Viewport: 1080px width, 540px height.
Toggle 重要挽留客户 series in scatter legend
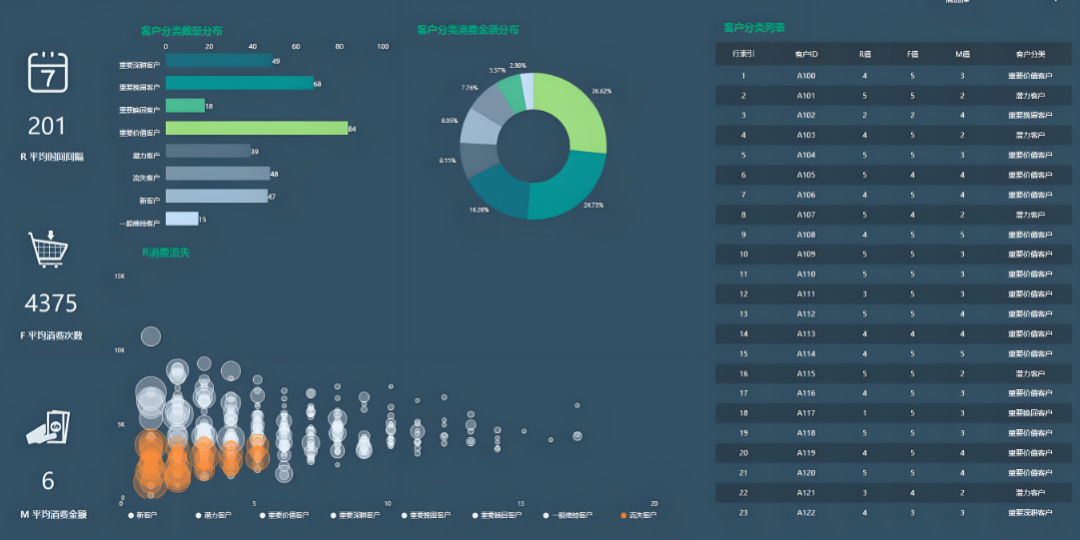click(x=426, y=515)
